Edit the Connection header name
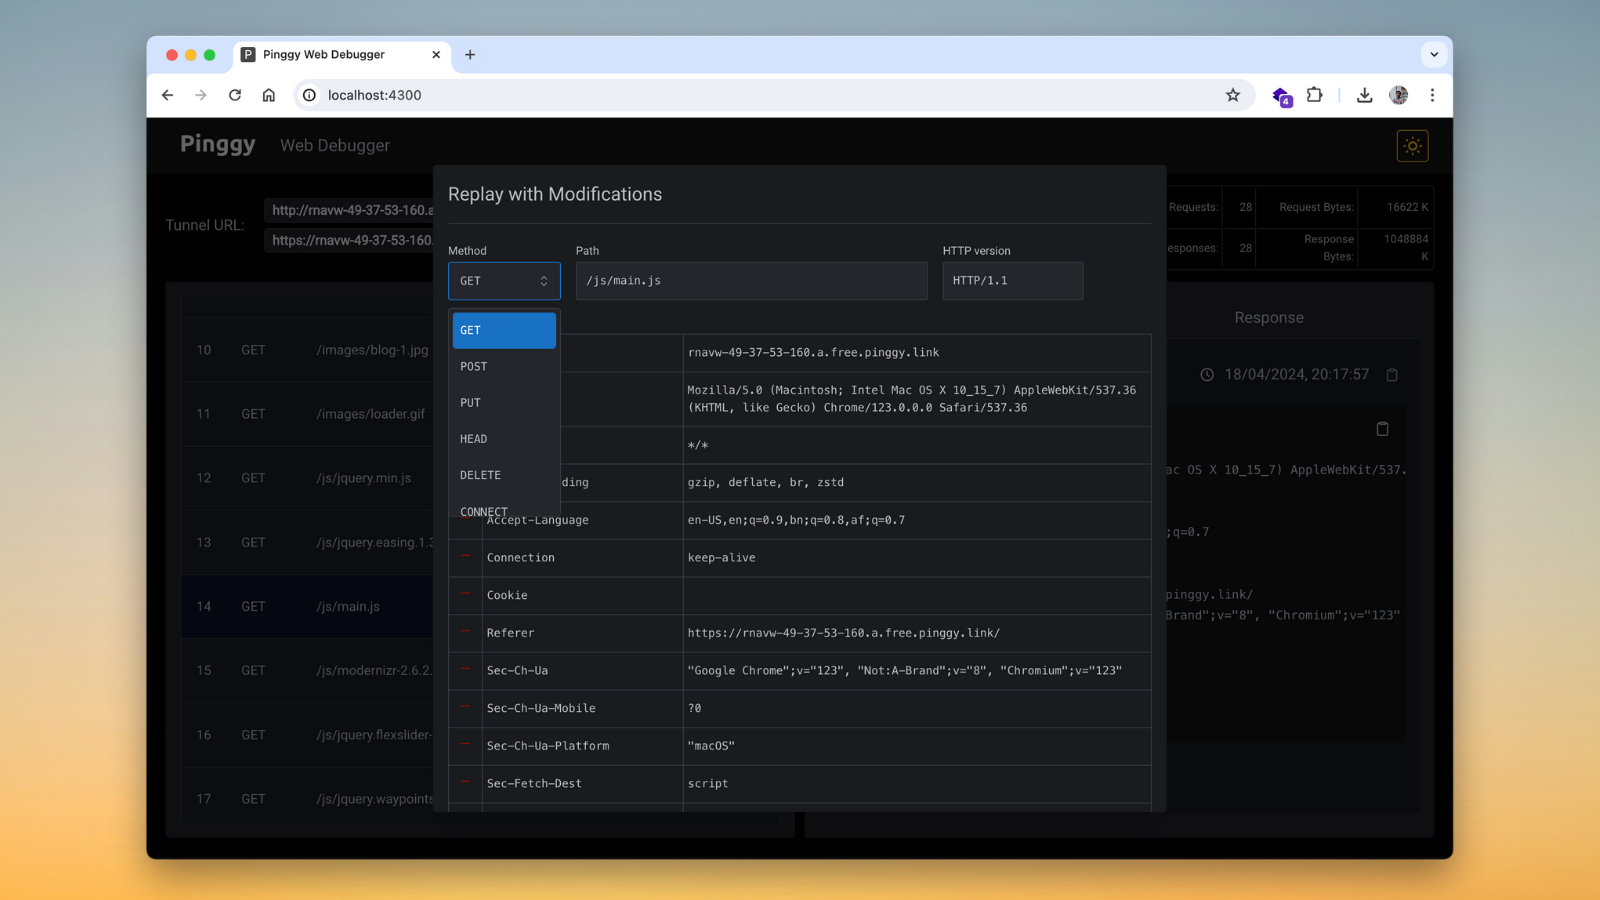 pyautogui.click(x=582, y=558)
